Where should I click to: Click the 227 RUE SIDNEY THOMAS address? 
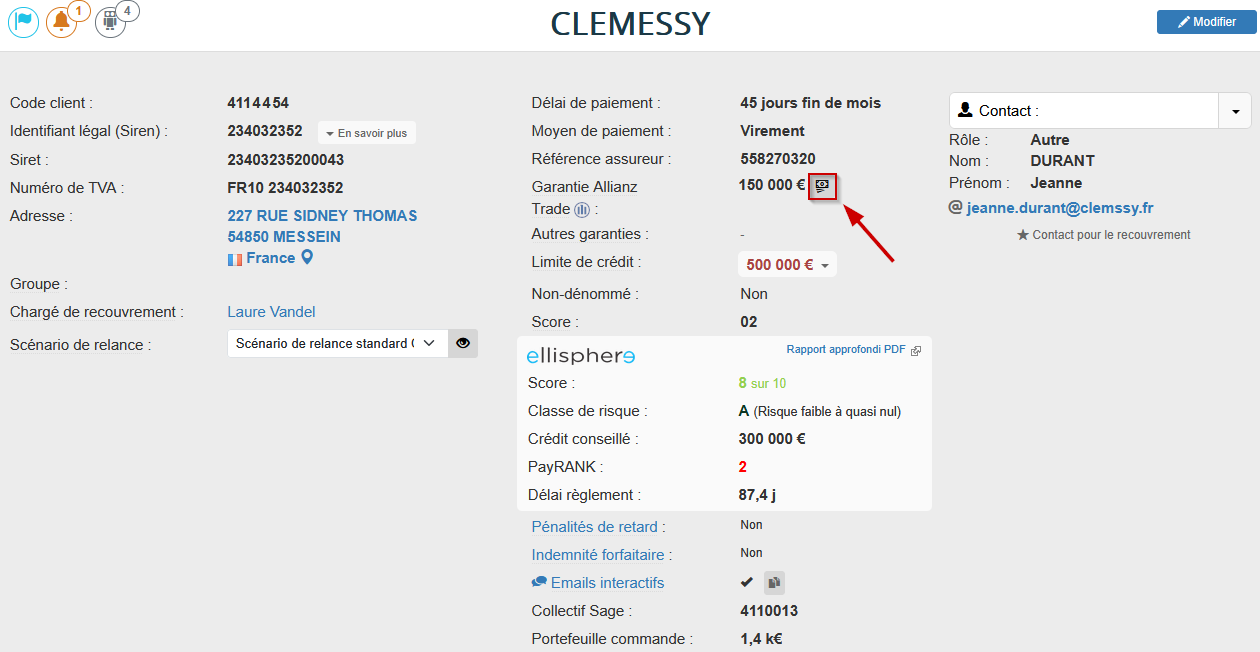click(322, 216)
